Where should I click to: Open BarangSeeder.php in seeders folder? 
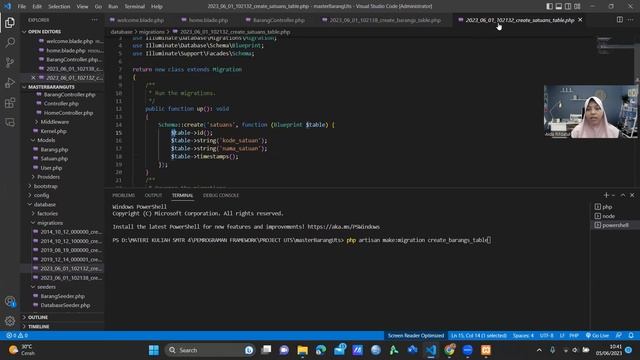tap(62, 296)
